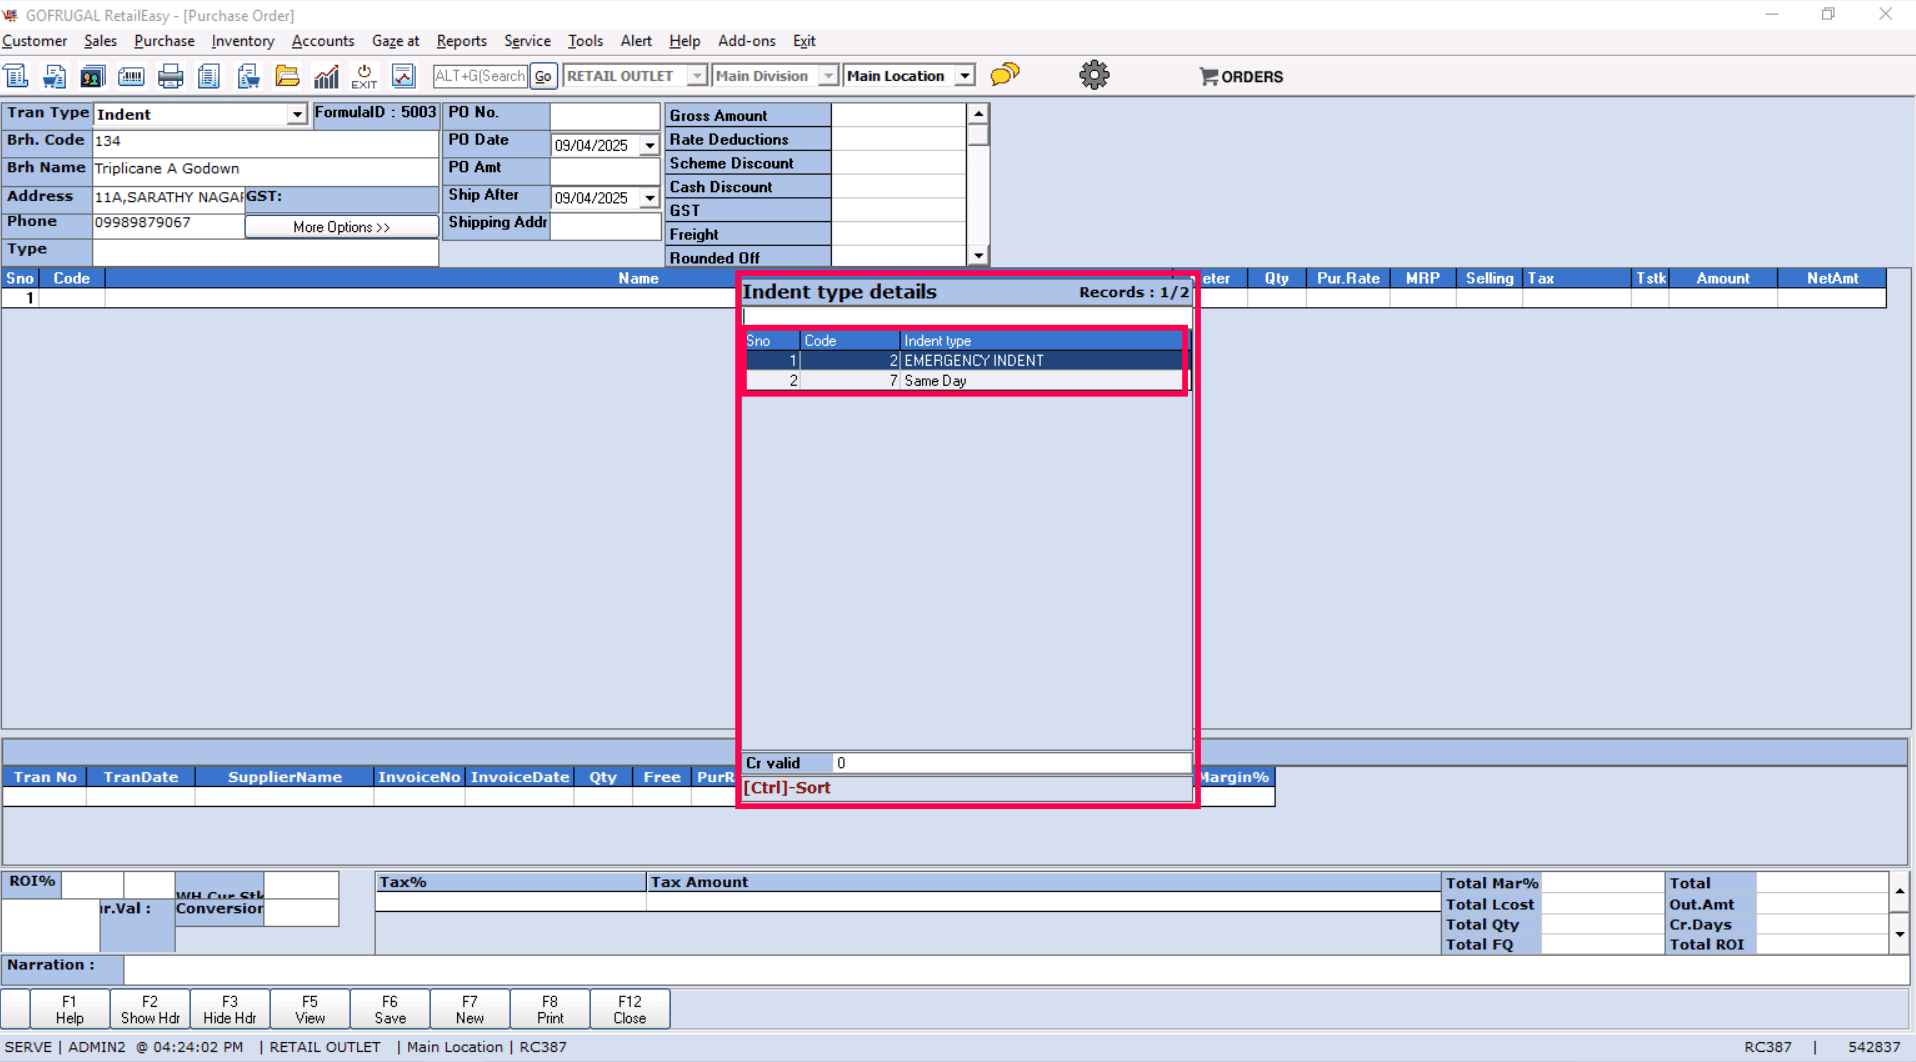
Task: Open the PO Date calendar dropdown
Action: 650,146
